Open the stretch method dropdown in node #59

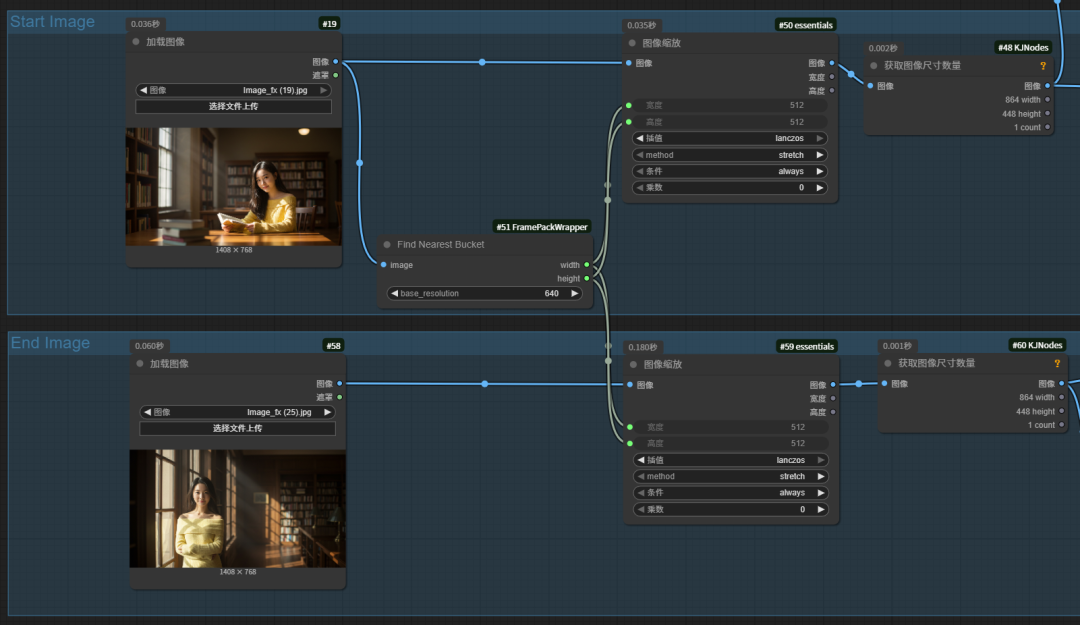[731, 477]
